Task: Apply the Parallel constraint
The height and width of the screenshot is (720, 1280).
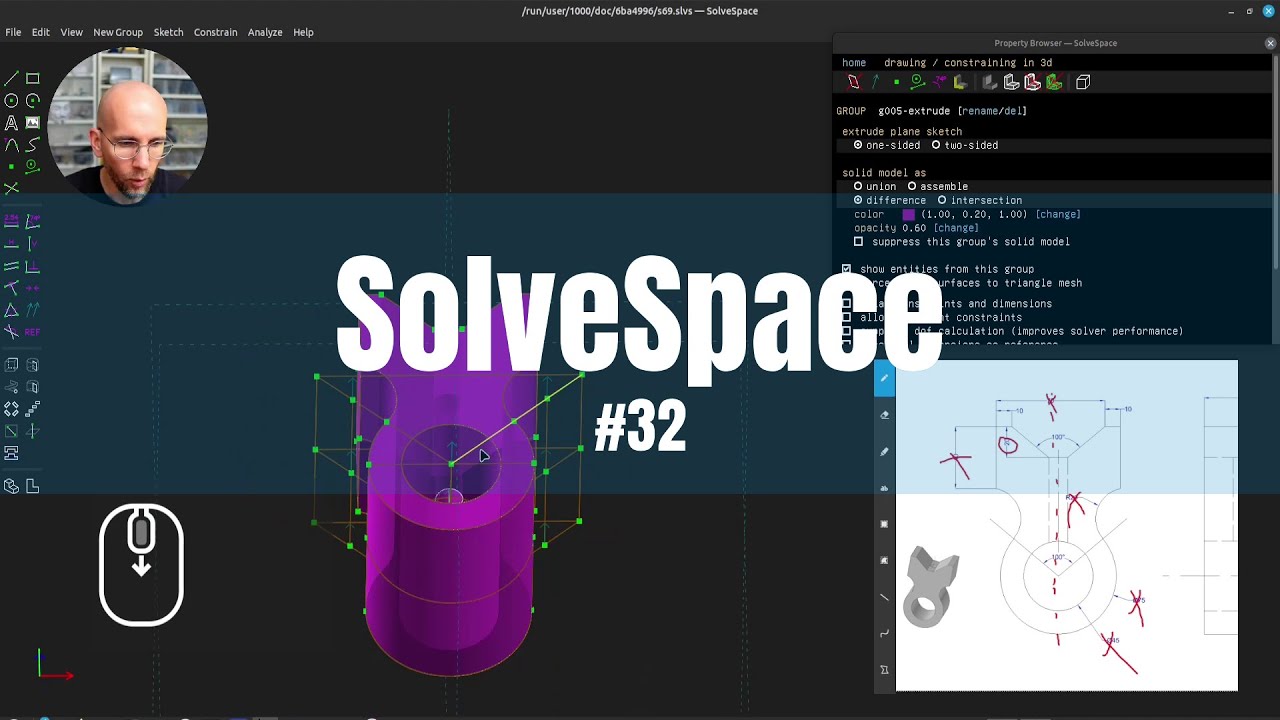Action: point(11,265)
